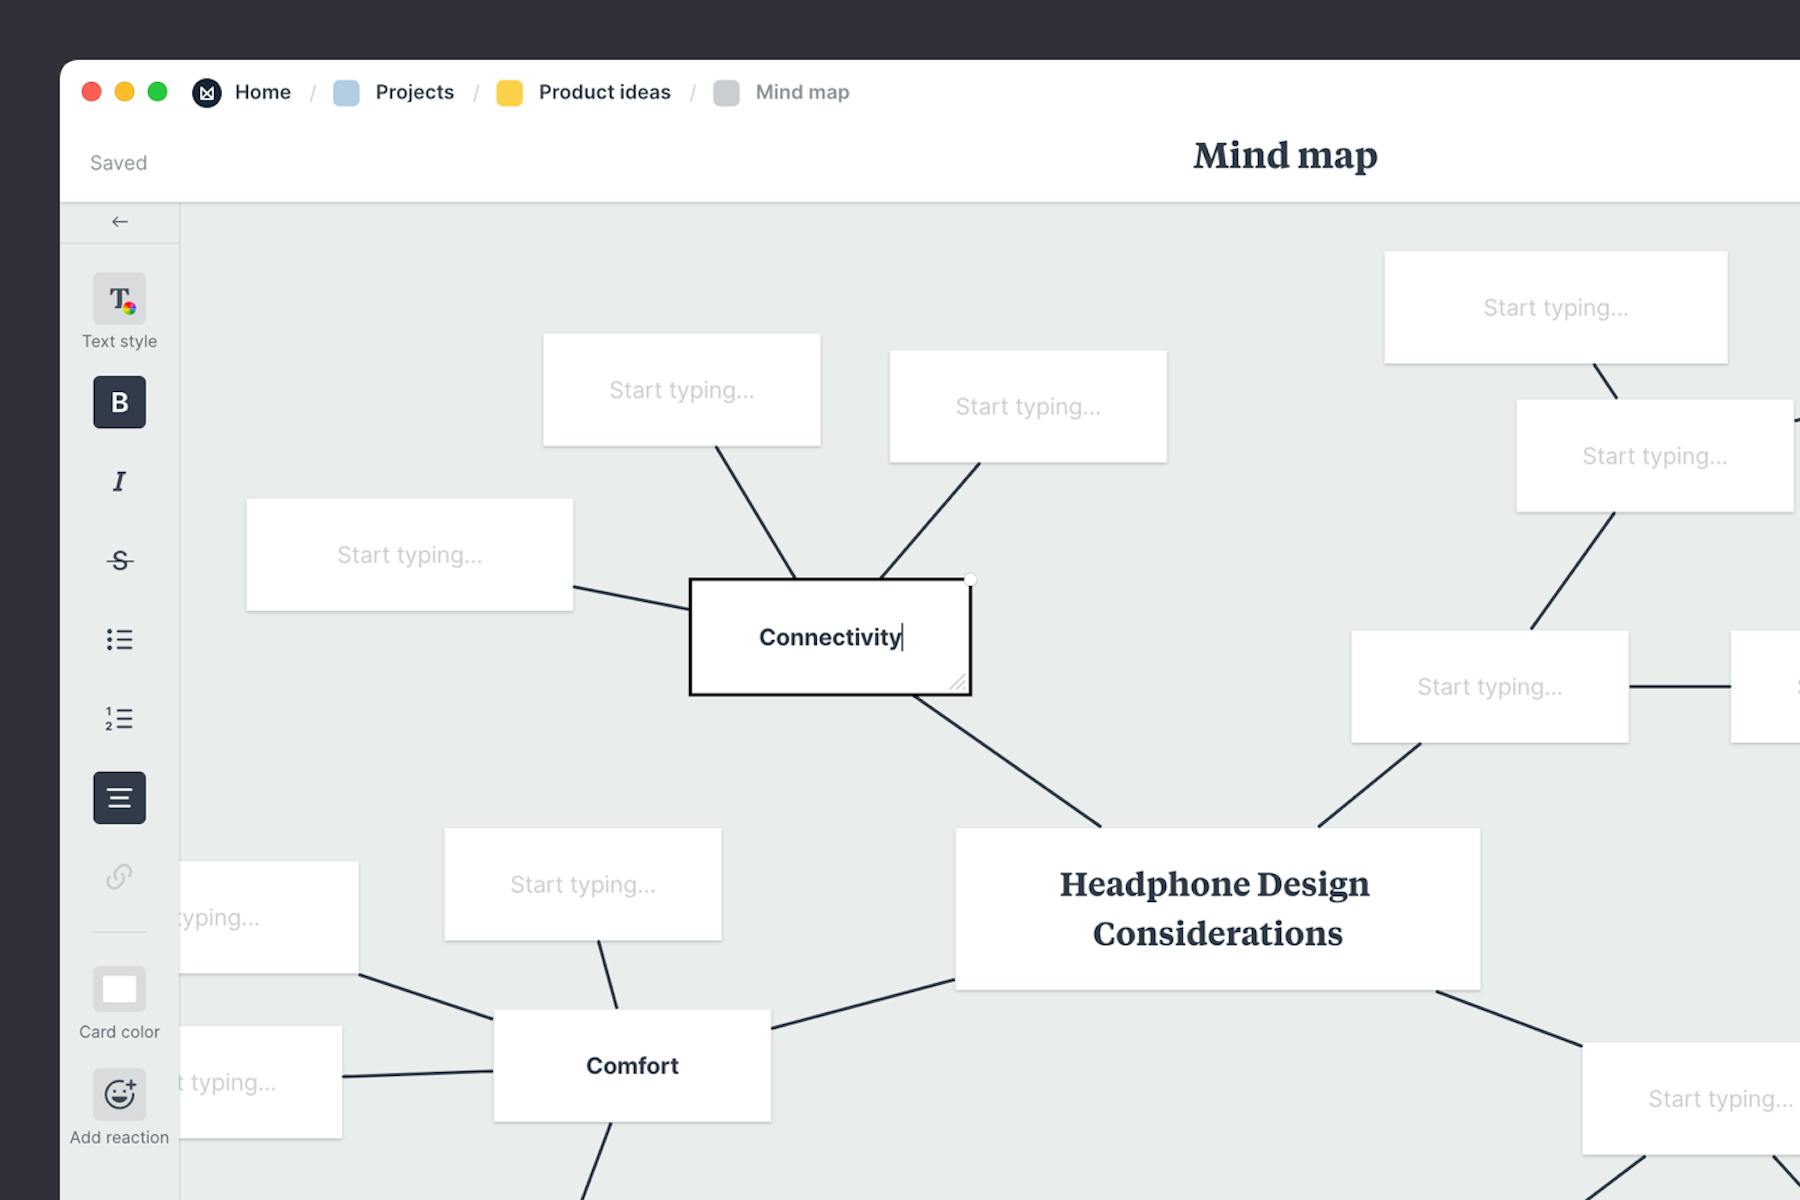1800x1200 pixels.
Task: Open the Product ideas page
Action: (603, 92)
